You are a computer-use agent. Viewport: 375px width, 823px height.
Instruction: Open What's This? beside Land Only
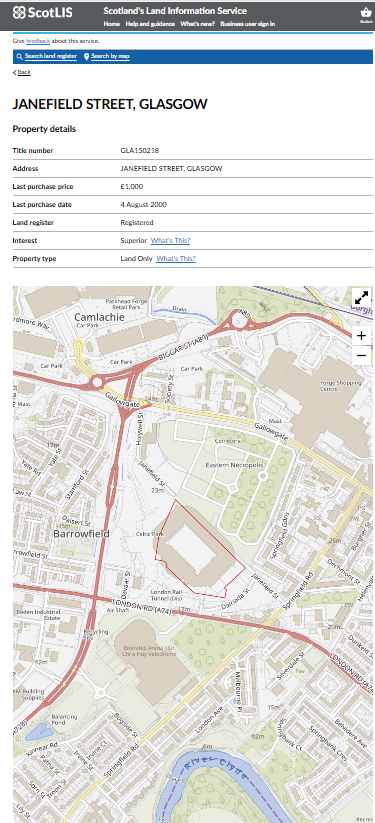click(x=176, y=259)
